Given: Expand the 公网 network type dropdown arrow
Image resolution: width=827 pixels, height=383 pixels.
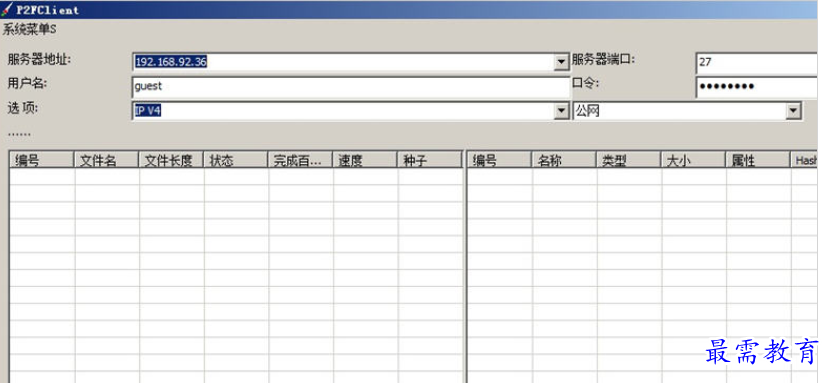Looking at the screenshot, I should point(792,111).
